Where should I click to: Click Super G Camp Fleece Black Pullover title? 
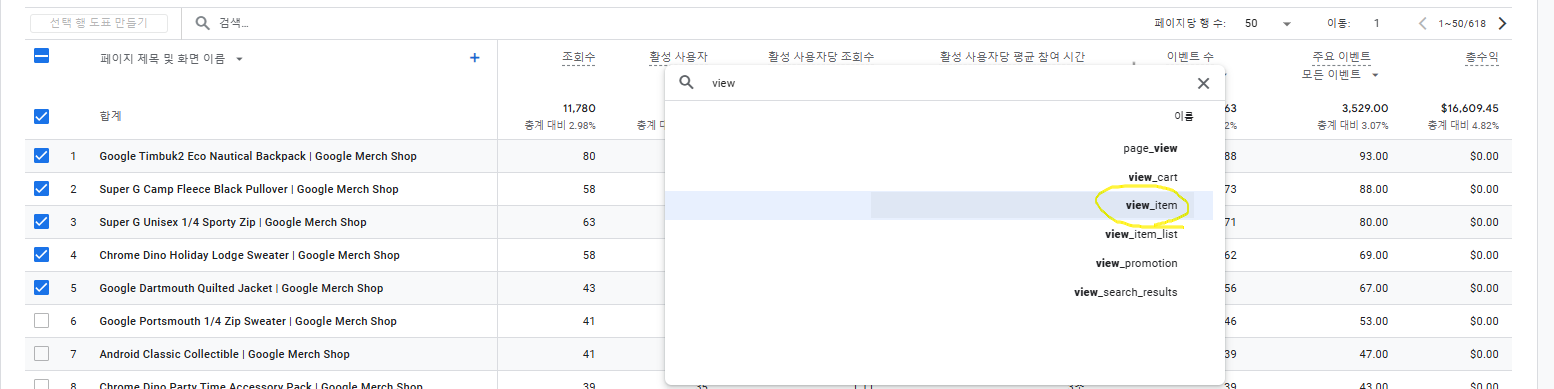click(x=249, y=189)
